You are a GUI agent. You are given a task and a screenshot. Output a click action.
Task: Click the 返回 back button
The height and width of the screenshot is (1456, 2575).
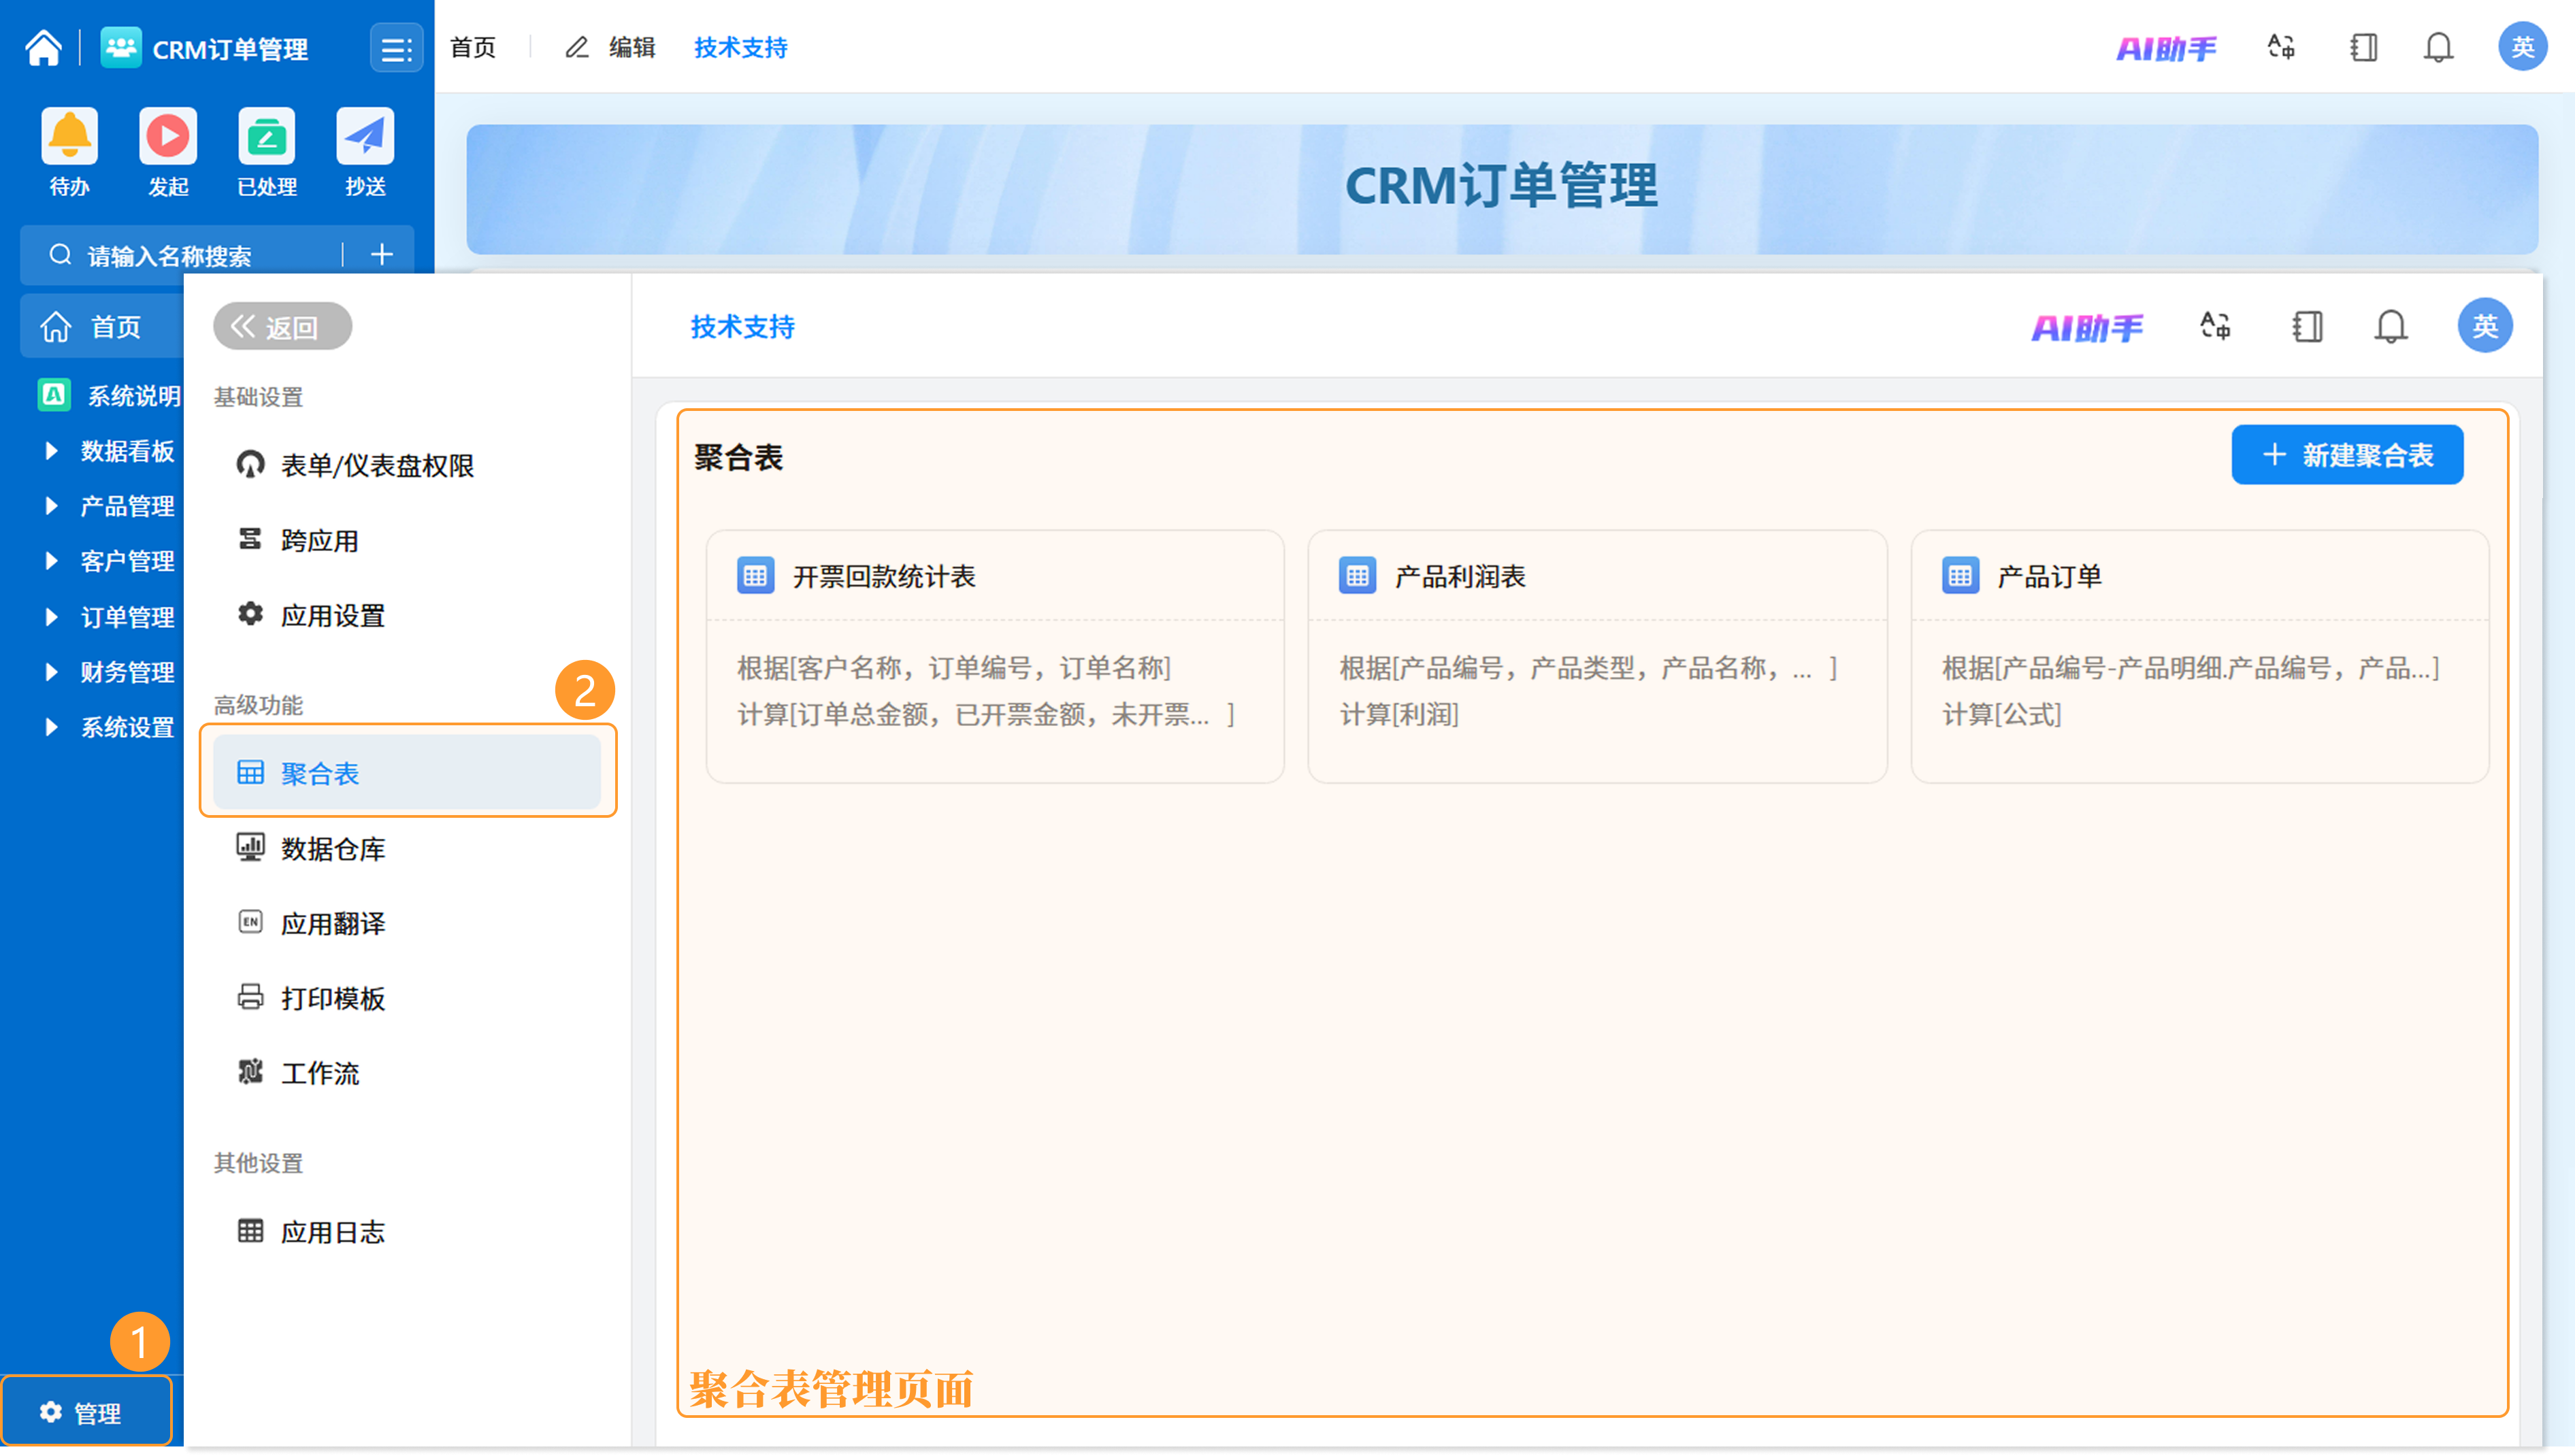pos(282,326)
